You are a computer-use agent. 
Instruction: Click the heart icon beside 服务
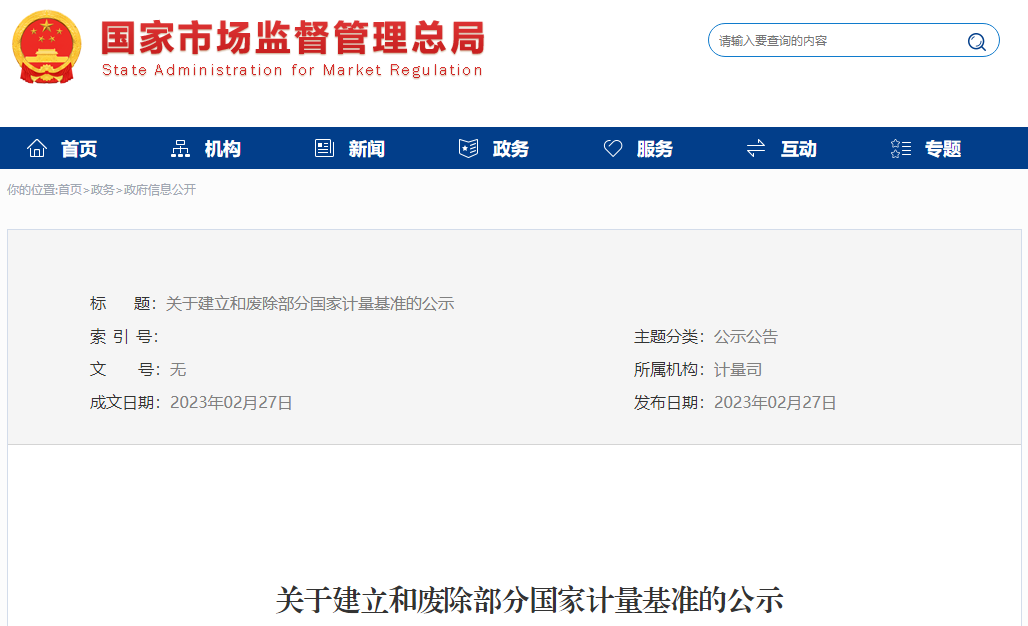click(x=613, y=149)
